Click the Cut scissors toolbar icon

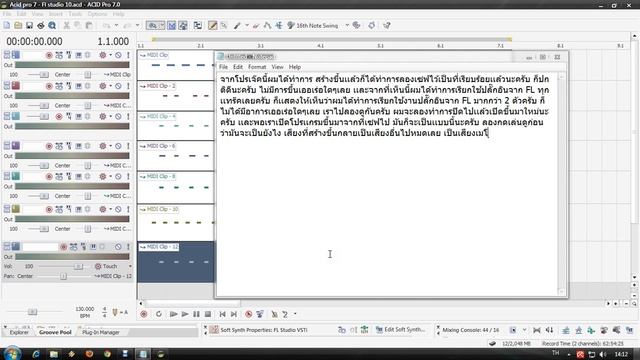66,25
